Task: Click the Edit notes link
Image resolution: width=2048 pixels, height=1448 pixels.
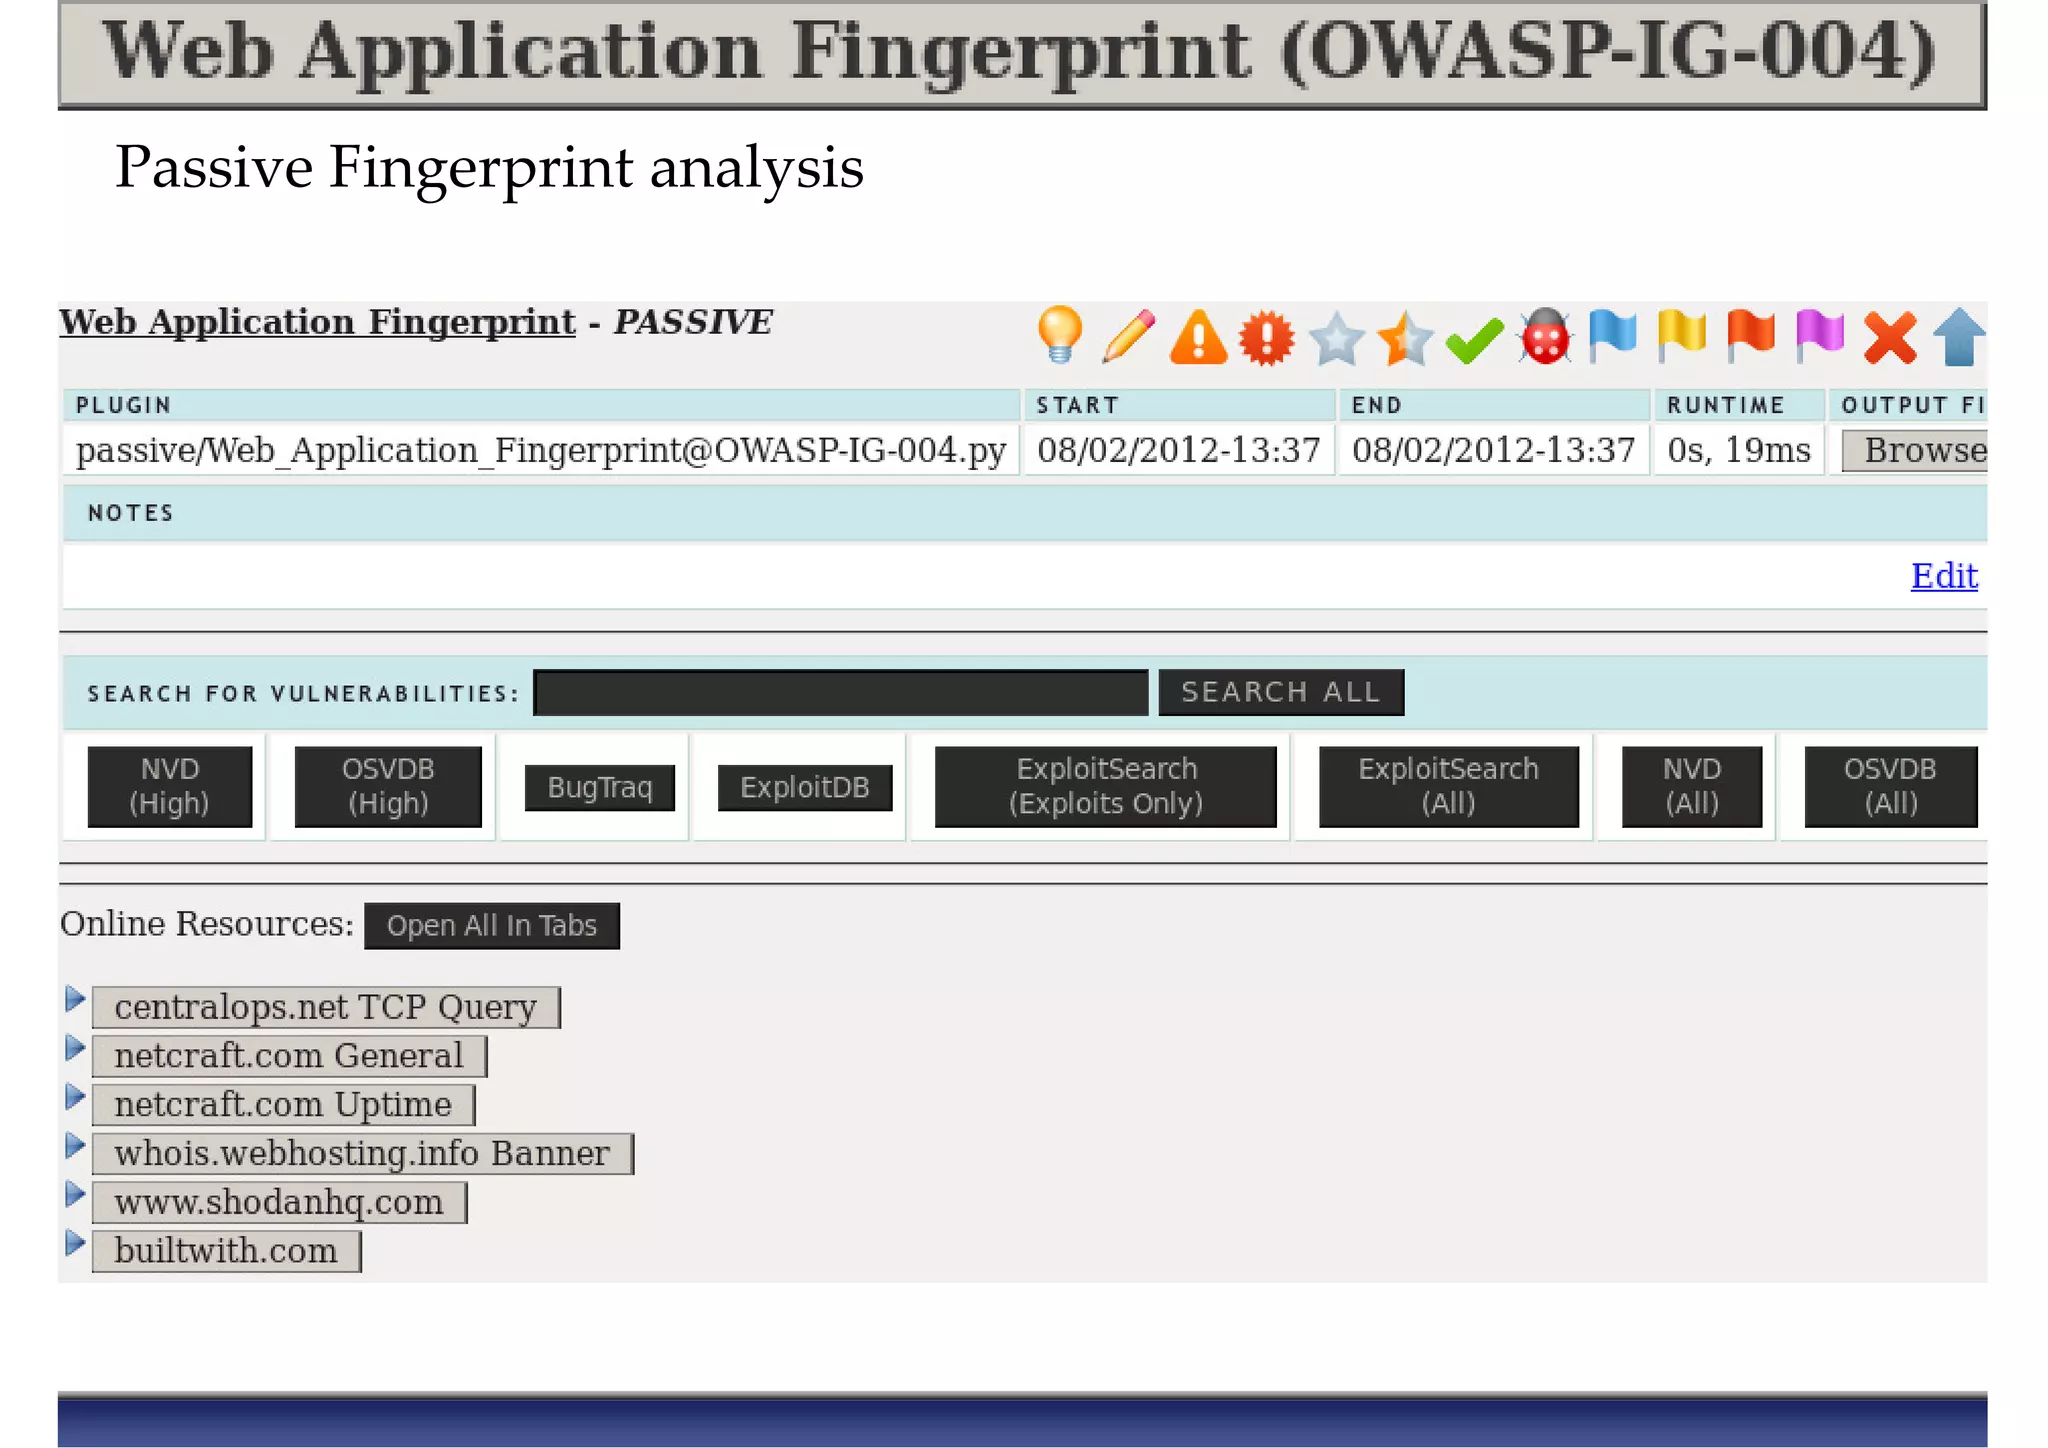Action: [1944, 576]
